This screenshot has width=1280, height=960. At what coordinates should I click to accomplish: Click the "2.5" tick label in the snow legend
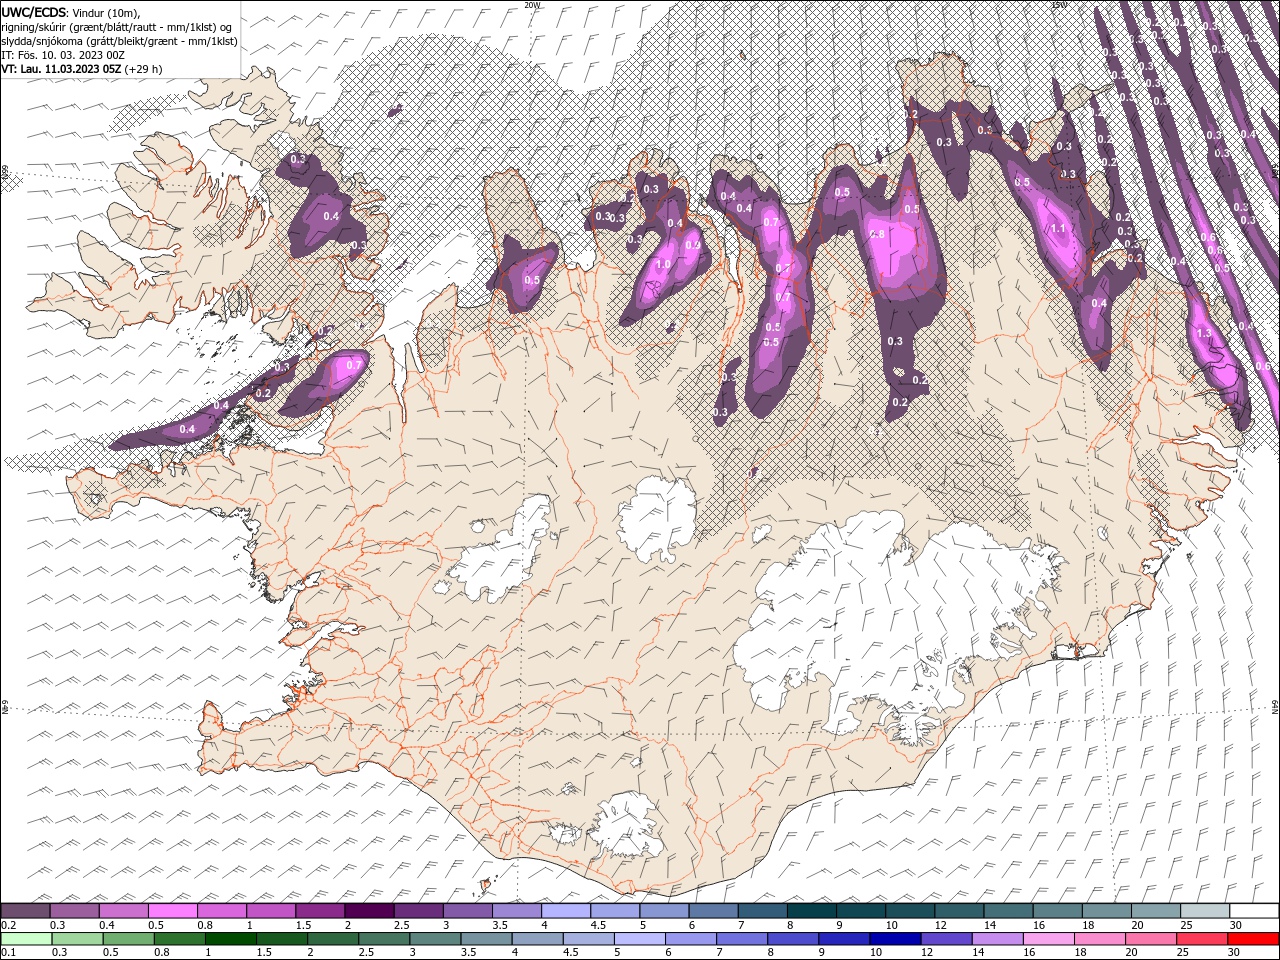[x=402, y=925]
